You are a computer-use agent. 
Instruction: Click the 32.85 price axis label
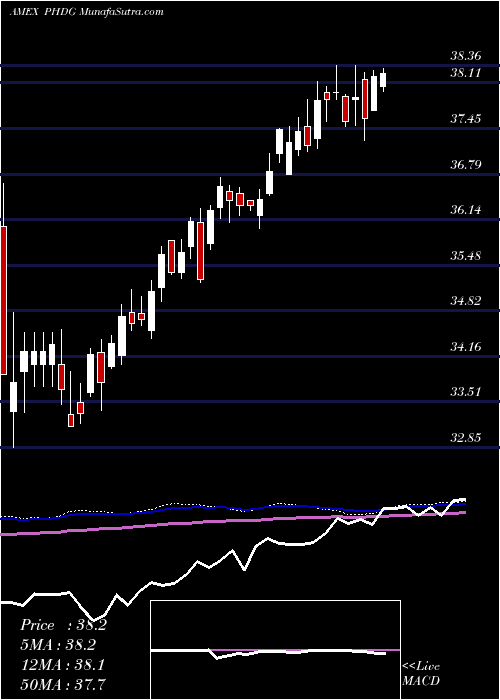tap(466, 438)
